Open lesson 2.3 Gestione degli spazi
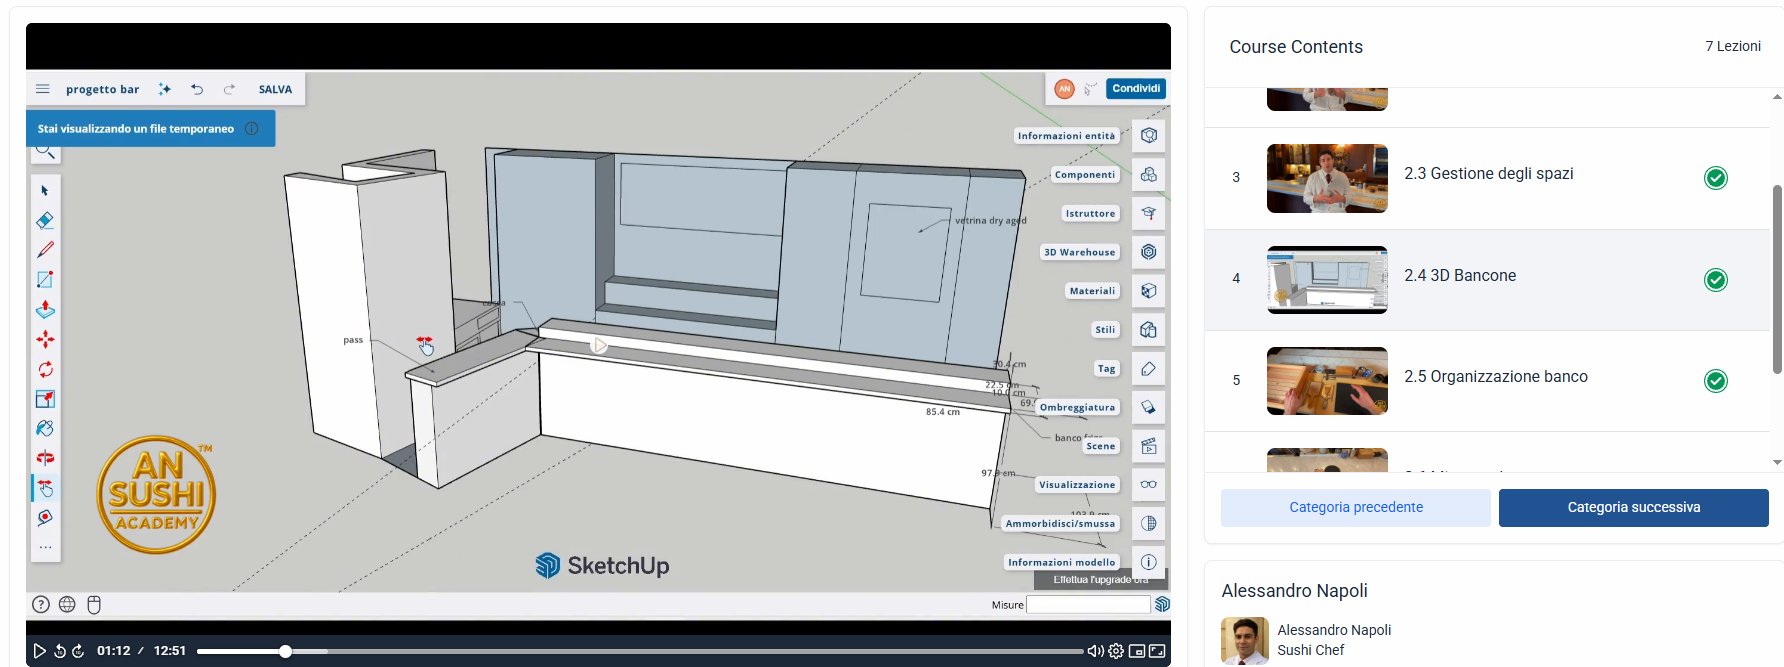The height and width of the screenshot is (667, 1784). 1488,174
